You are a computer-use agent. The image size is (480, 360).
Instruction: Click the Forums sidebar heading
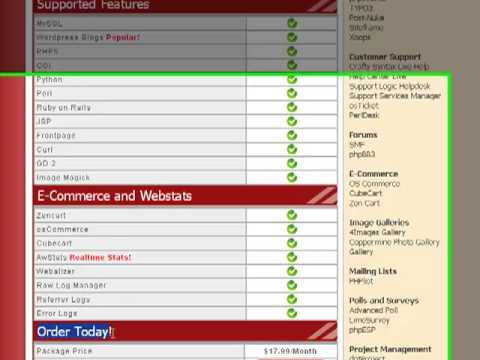(363, 135)
